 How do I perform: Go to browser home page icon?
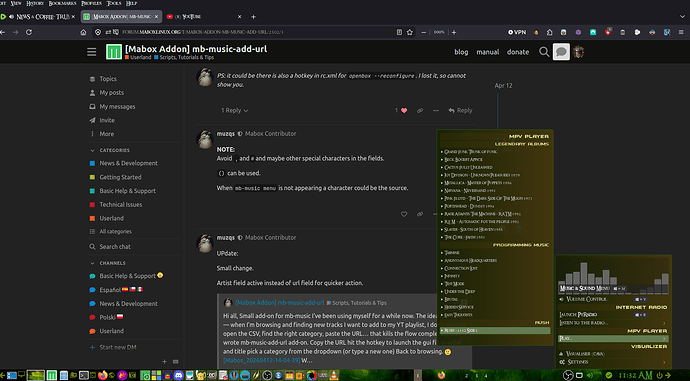(x=83, y=32)
